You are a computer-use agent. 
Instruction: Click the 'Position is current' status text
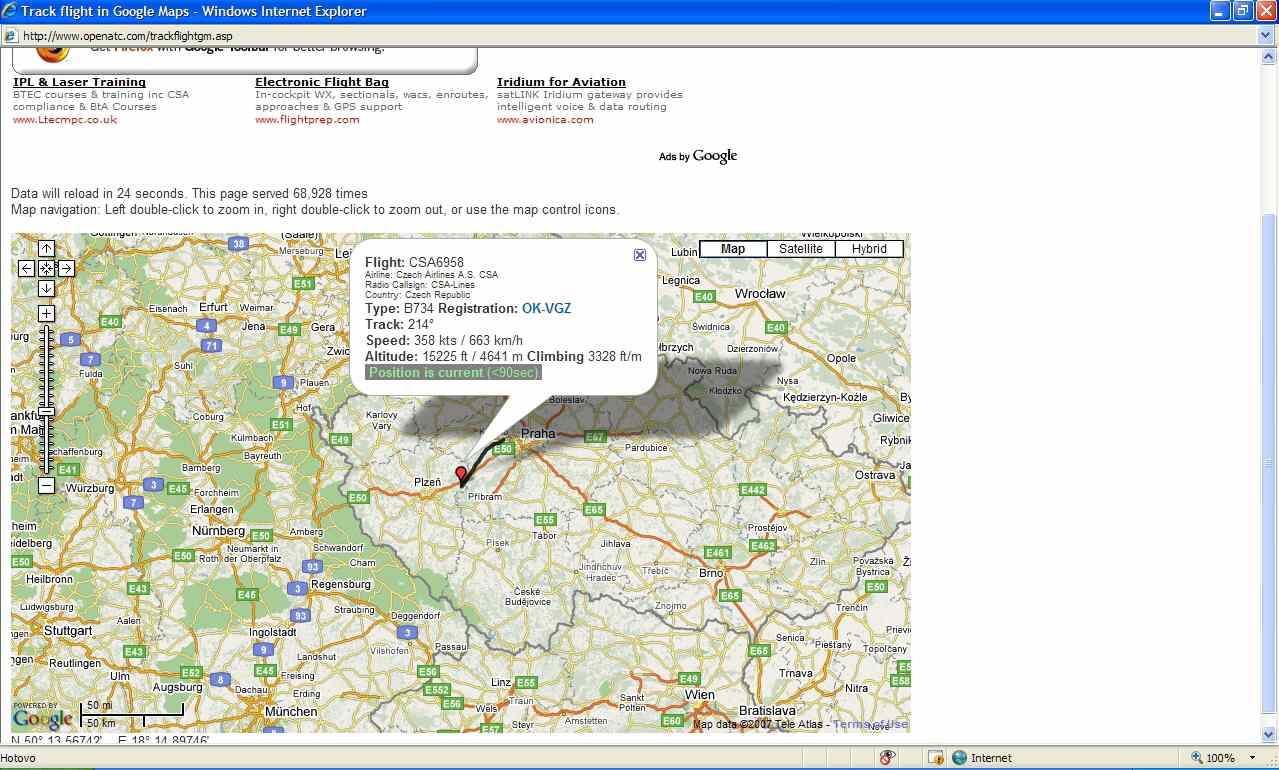pos(454,373)
